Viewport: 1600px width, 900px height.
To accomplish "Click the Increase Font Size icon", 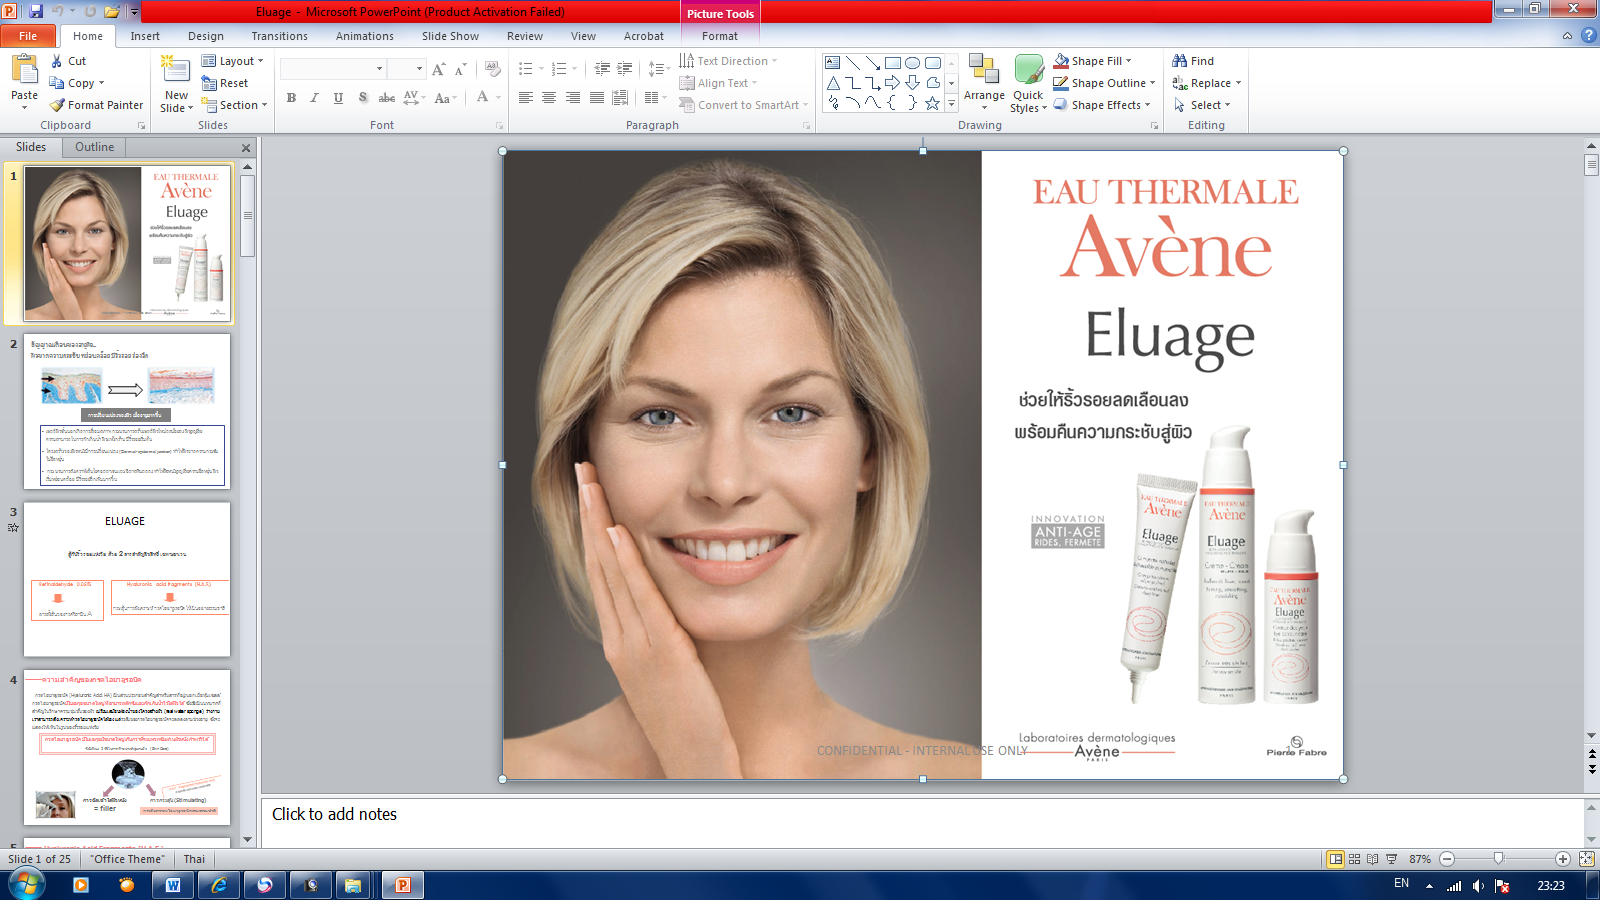I will [x=438, y=69].
